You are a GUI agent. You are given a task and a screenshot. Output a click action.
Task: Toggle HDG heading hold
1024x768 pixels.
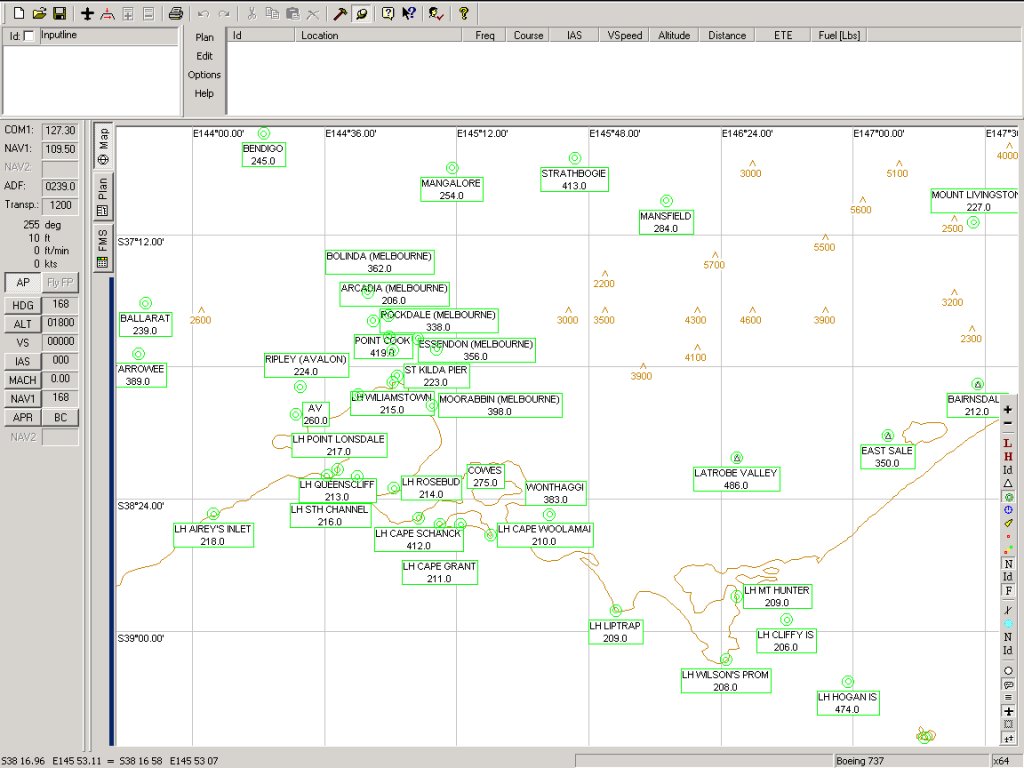[x=23, y=305]
